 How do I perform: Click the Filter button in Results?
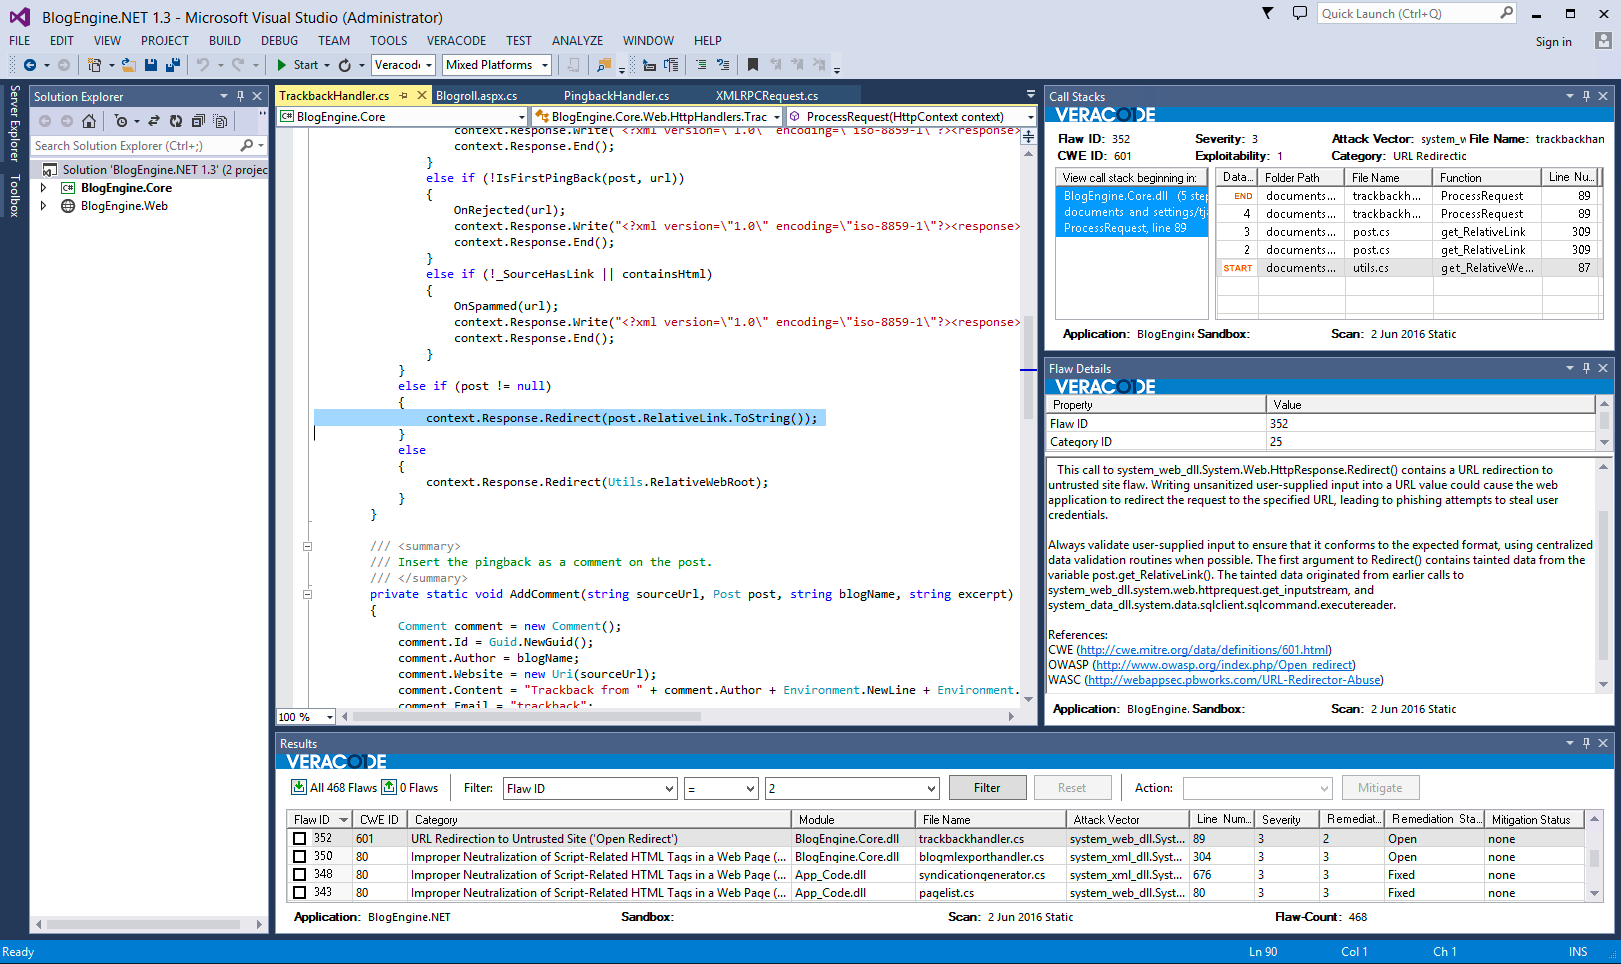[987, 788]
